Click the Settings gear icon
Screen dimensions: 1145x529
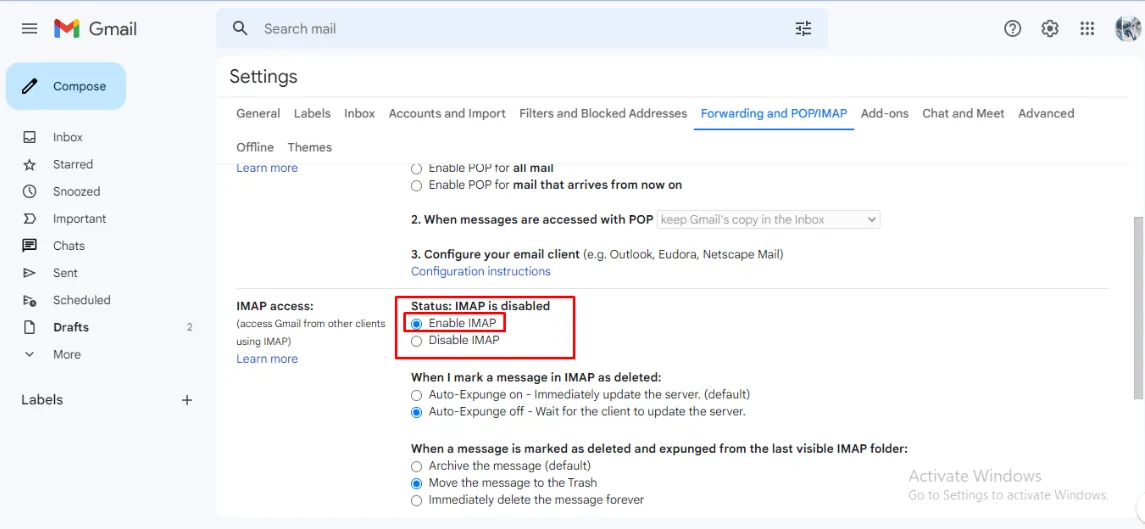[x=1049, y=29]
